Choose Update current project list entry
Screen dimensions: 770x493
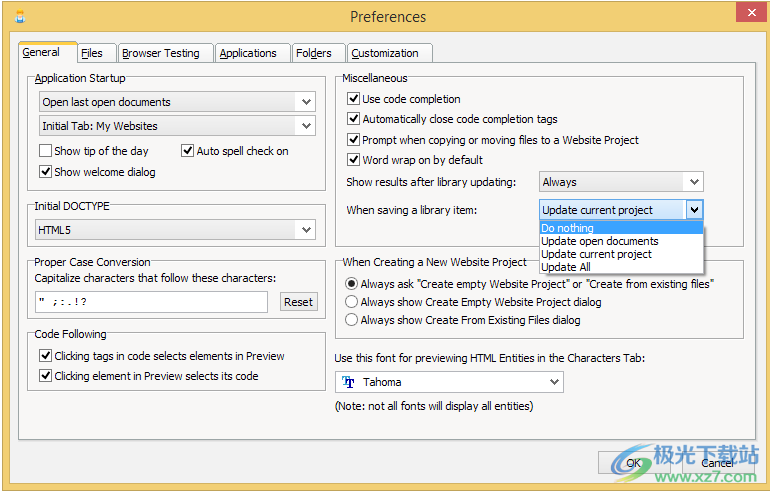[621, 254]
